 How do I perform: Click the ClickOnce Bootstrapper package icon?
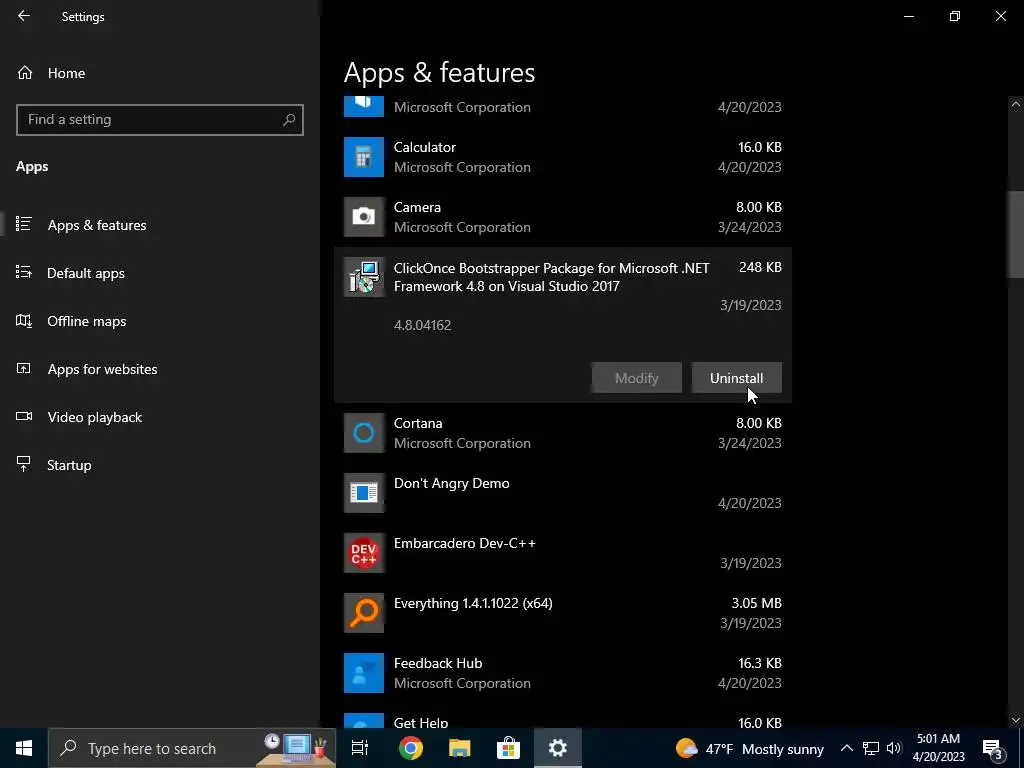coord(364,278)
